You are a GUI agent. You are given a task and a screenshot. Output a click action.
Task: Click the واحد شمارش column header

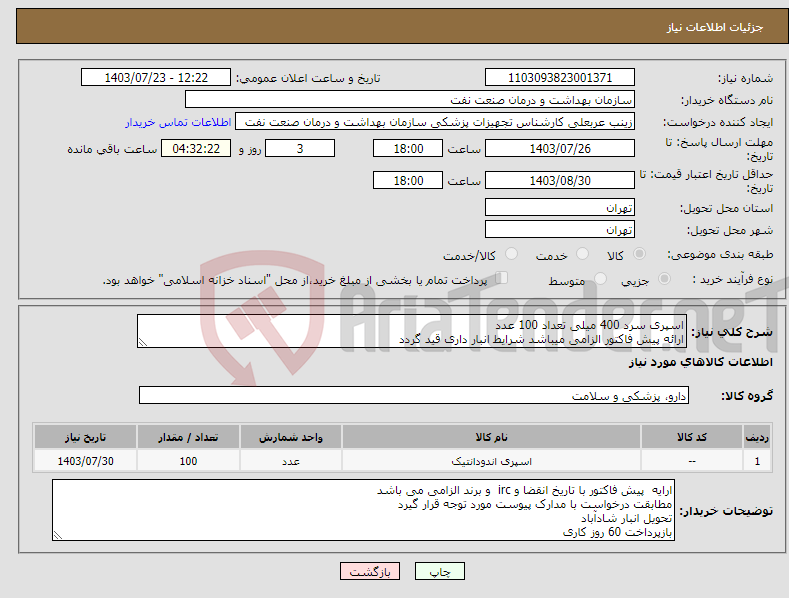pos(291,437)
